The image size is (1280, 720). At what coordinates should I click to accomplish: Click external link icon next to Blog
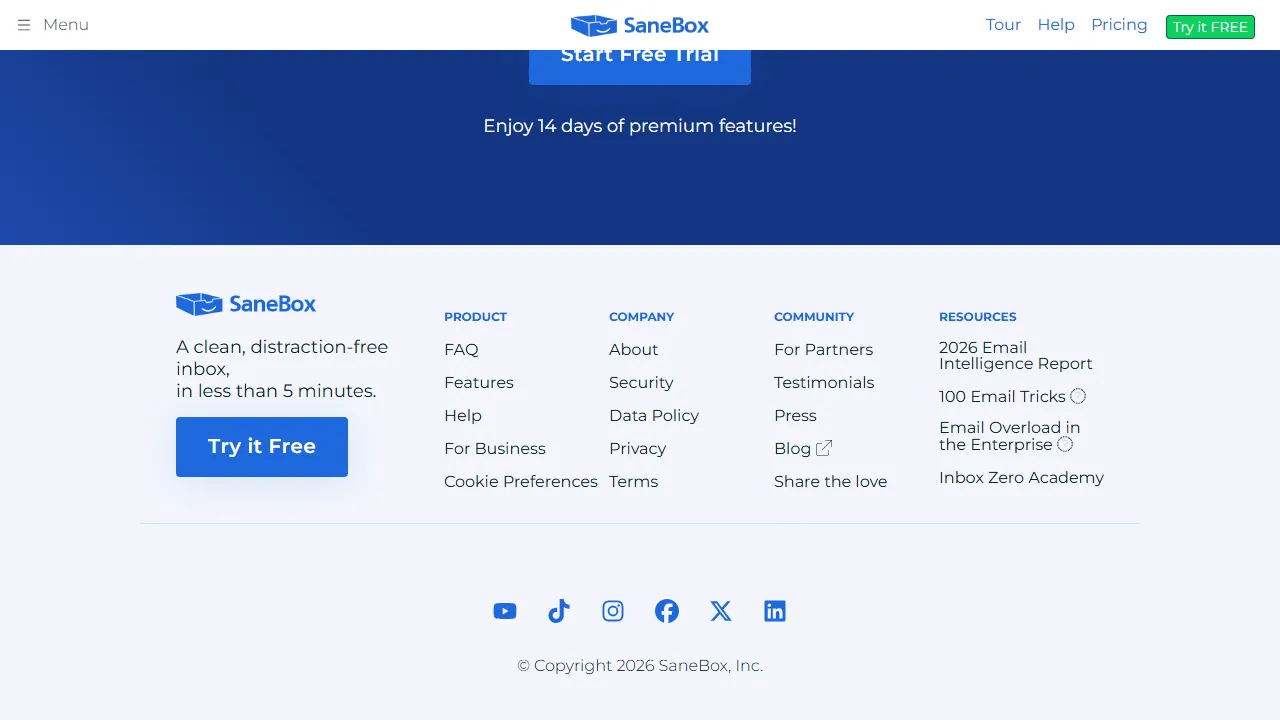click(x=824, y=448)
